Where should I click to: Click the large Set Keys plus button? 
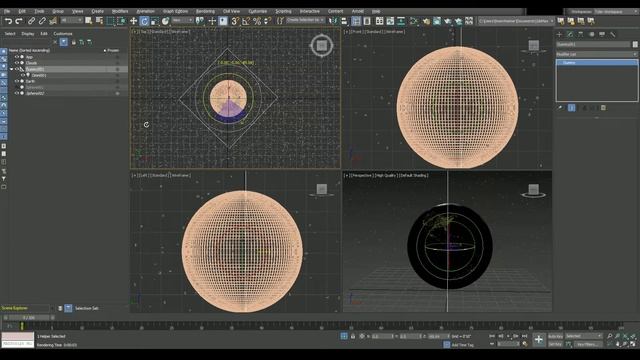pos(539,340)
